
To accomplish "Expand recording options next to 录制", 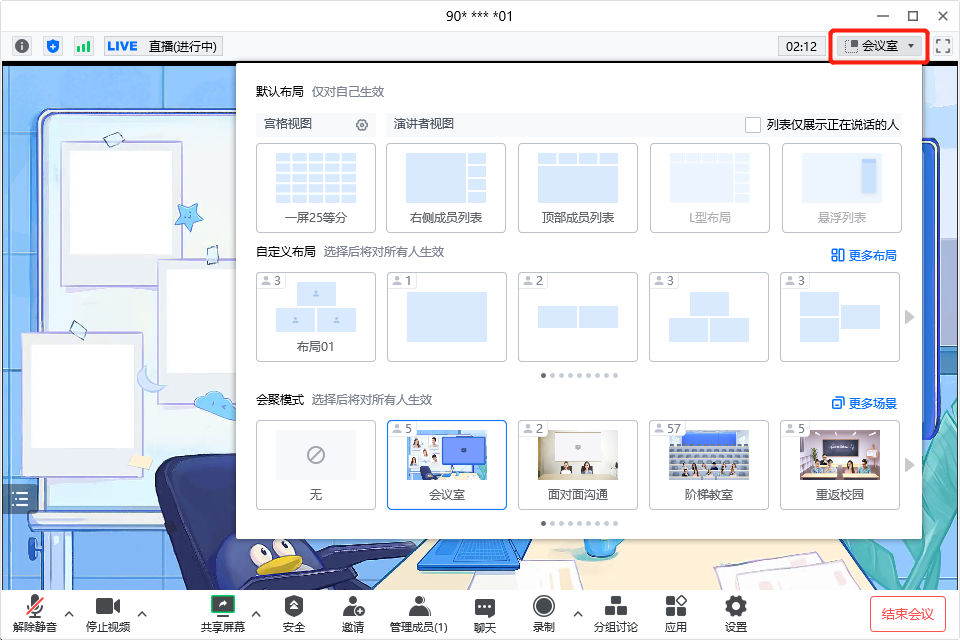I will pos(578,614).
